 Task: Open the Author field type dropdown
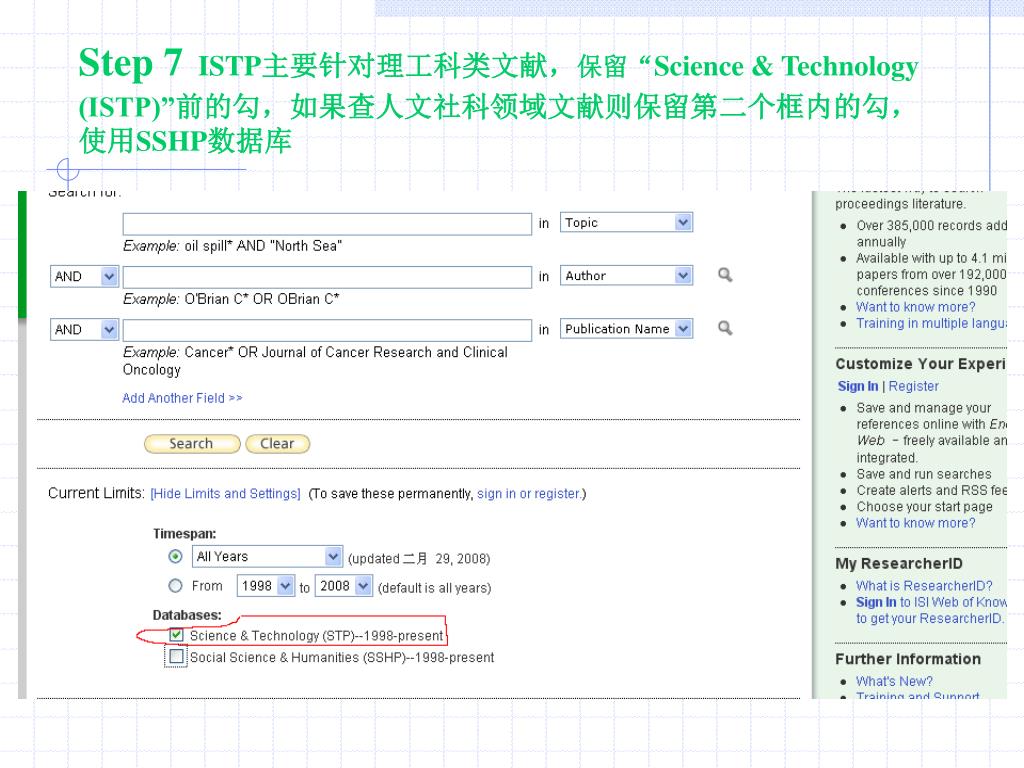coord(626,276)
